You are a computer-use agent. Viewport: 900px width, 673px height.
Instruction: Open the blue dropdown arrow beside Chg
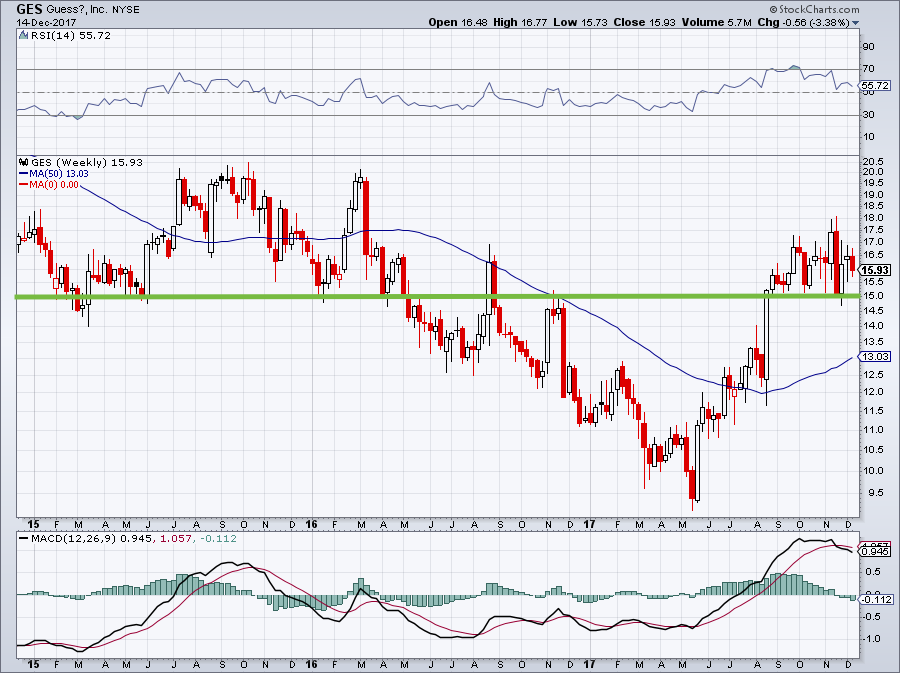(x=856, y=24)
